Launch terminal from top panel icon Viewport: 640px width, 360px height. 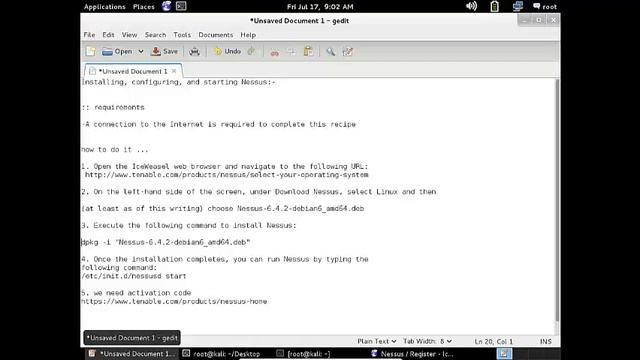tap(181, 6)
